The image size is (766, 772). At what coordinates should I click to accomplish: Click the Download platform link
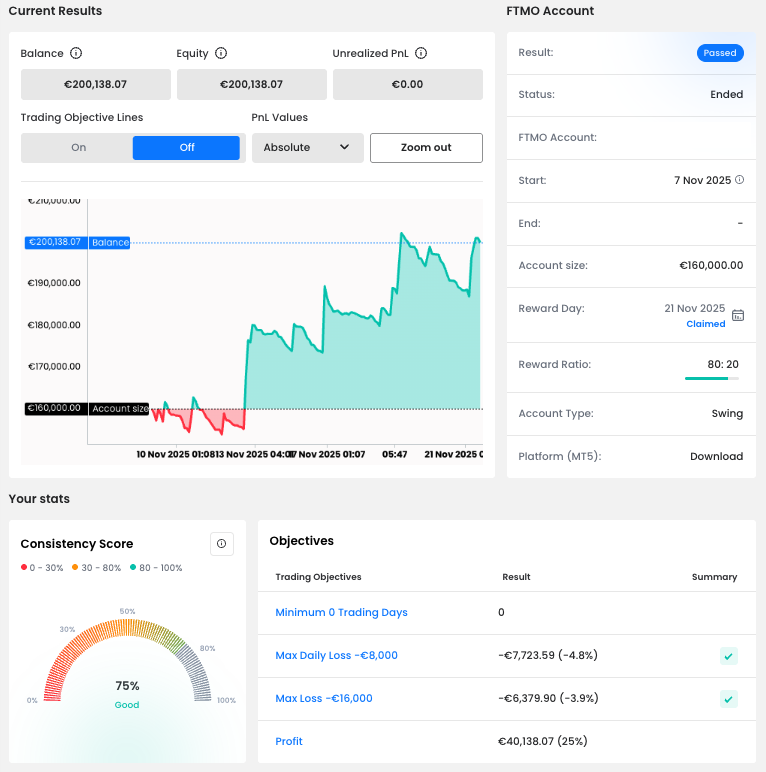(x=716, y=456)
